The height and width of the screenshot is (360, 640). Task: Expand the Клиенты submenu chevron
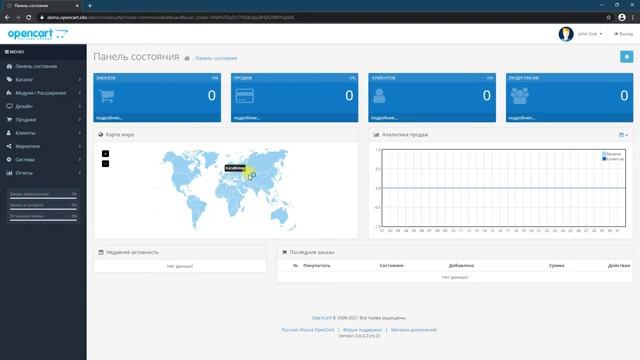[x=80, y=133]
